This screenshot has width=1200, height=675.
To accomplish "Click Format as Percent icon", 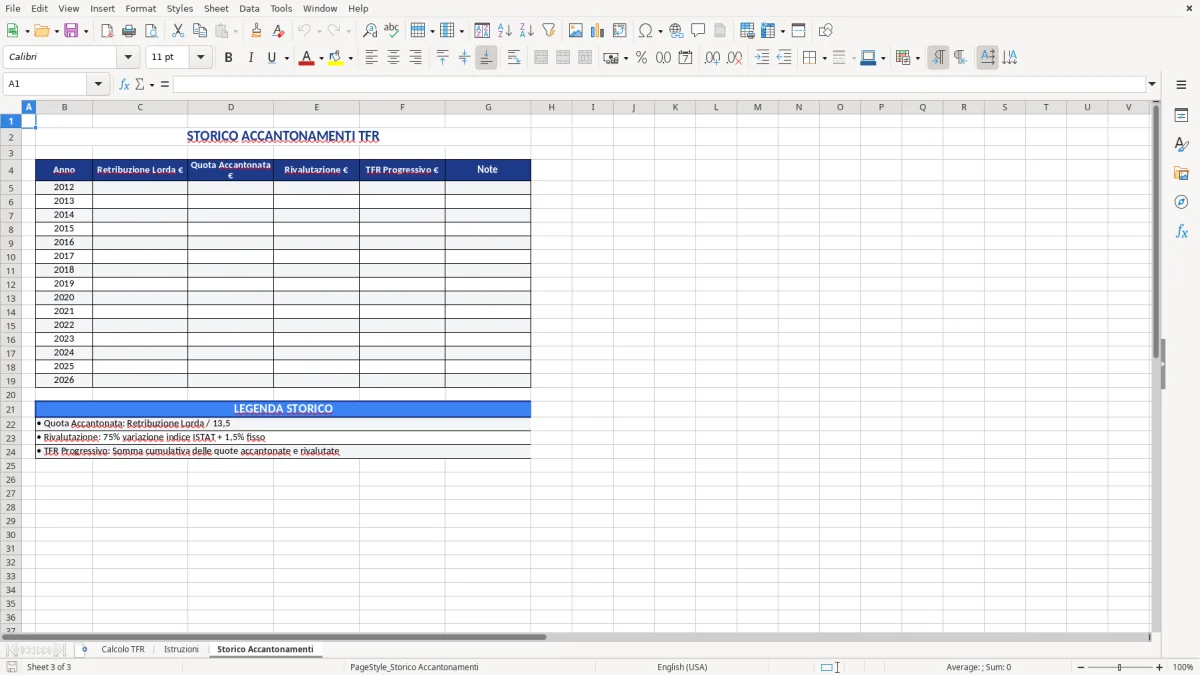I will (x=641, y=58).
